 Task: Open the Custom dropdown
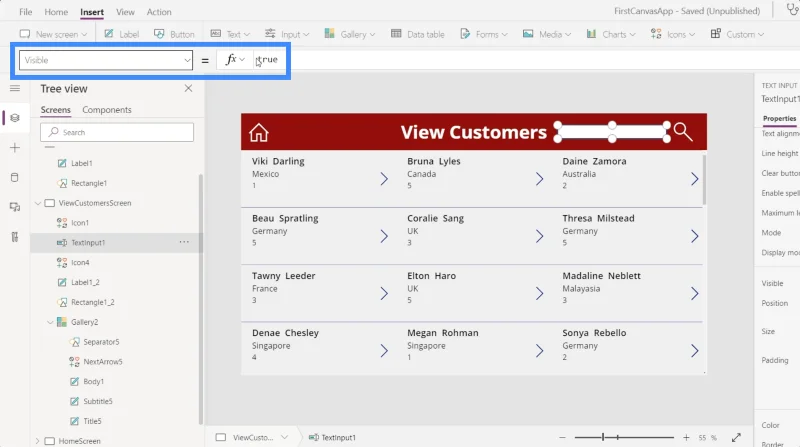tap(737, 34)
